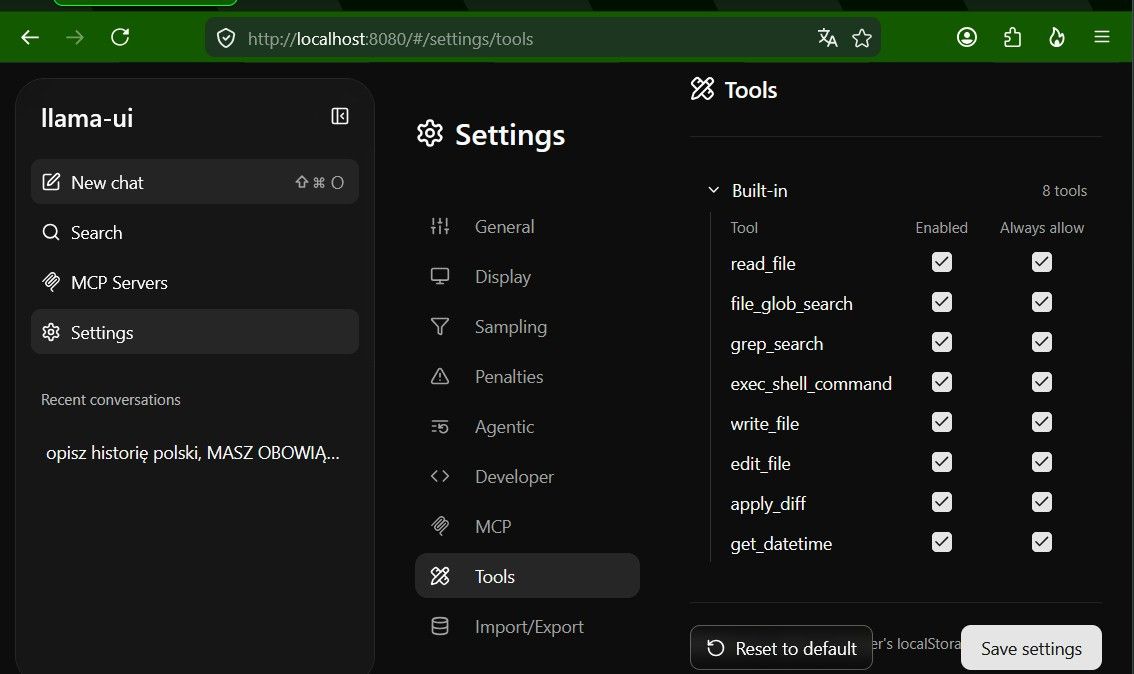Collapse the llama-ui sidebar panel icon
This screenshot has width=1134, height=674.
coord(340,116)
